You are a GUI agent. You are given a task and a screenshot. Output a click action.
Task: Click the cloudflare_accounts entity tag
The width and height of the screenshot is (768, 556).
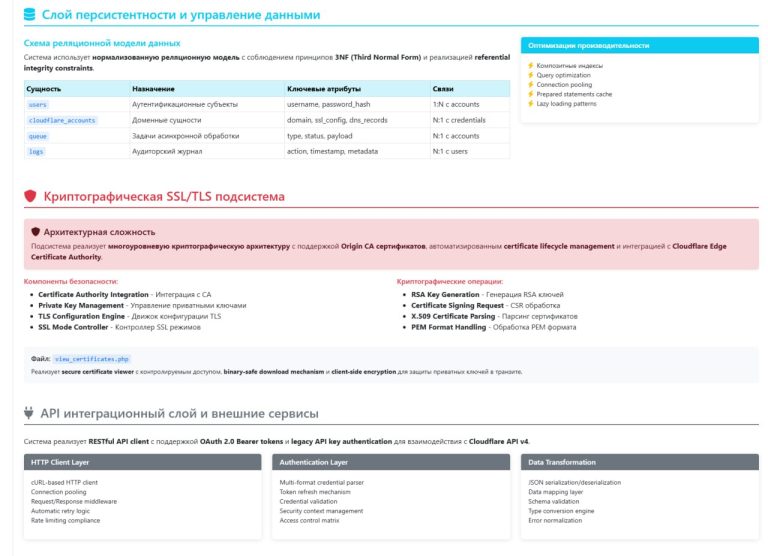point(62,120)
